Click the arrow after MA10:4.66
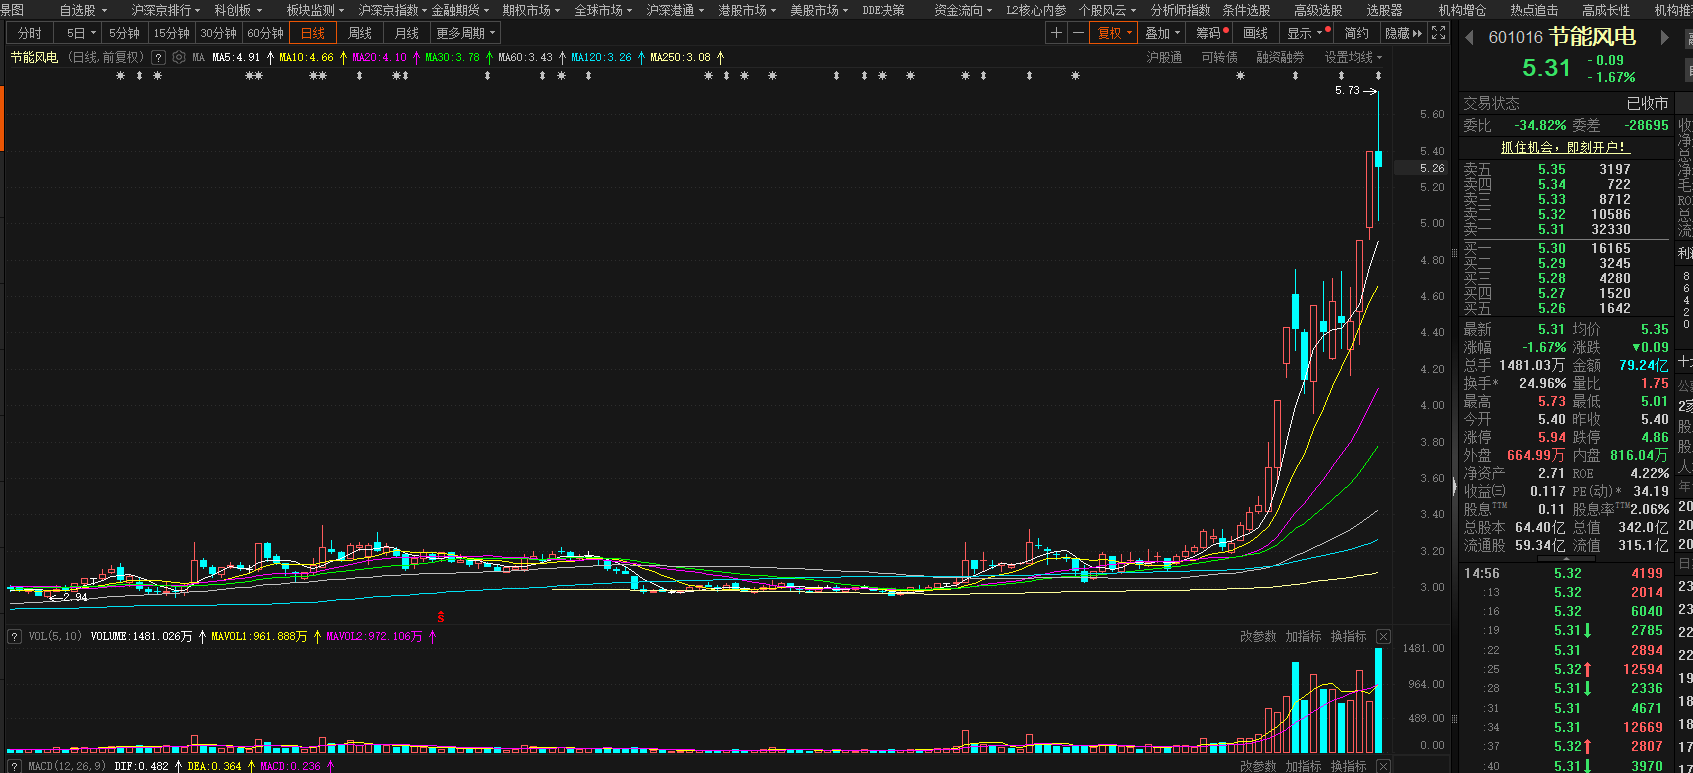1693x773 pixels. (343, 58)
